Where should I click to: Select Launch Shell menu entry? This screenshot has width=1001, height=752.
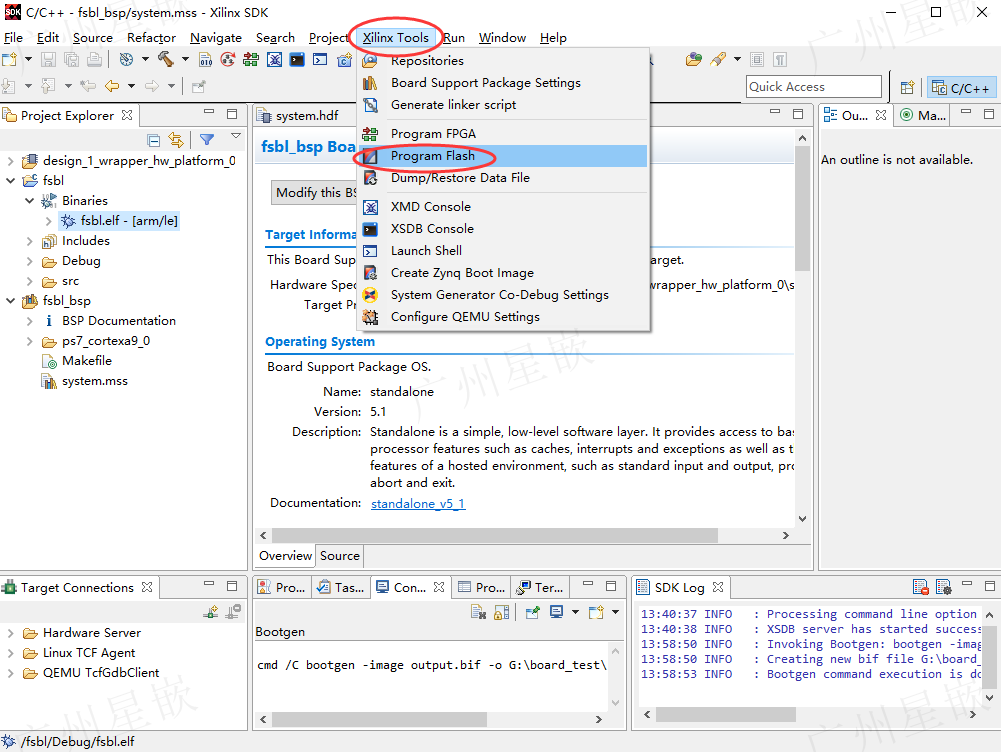(x=504, y=251)
